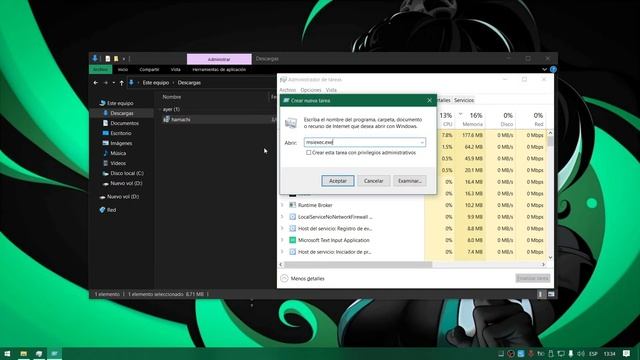Open the Inicio ribbon tab in File Explorer
The image size is (640, 360).
(122, 69)
